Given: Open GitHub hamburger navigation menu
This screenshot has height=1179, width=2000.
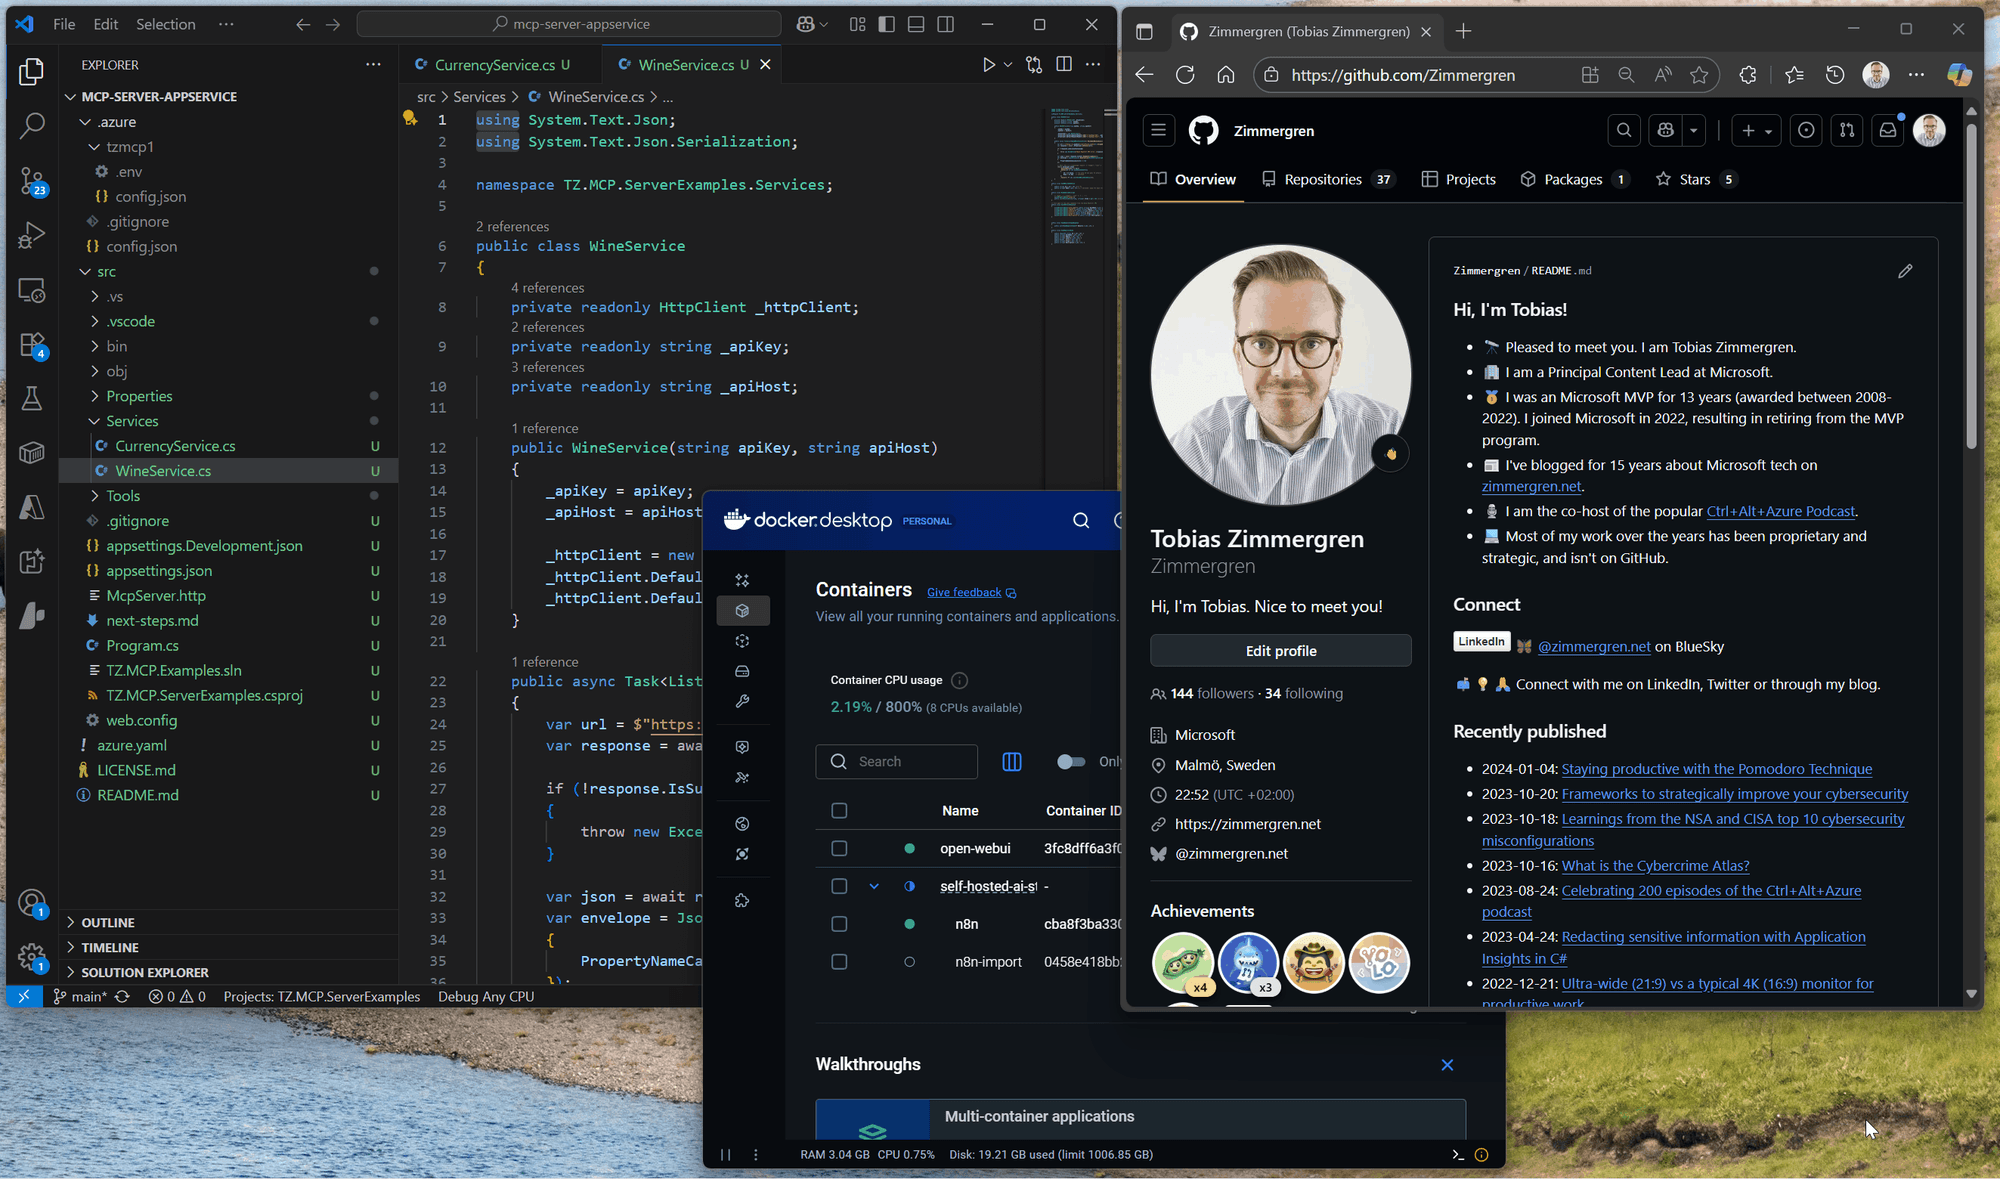Looking at the screenshot, I should point(1158,130).
